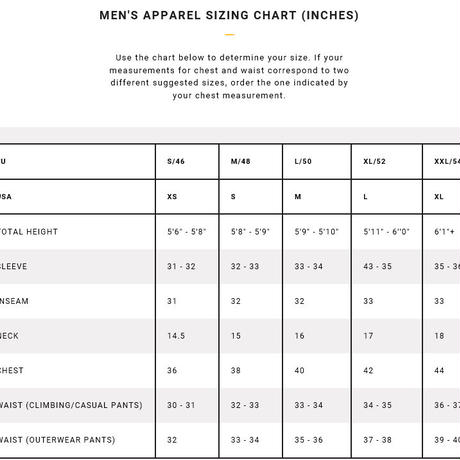Select the M/48 column header
The image size is (460, 460).
pos(241,161)
